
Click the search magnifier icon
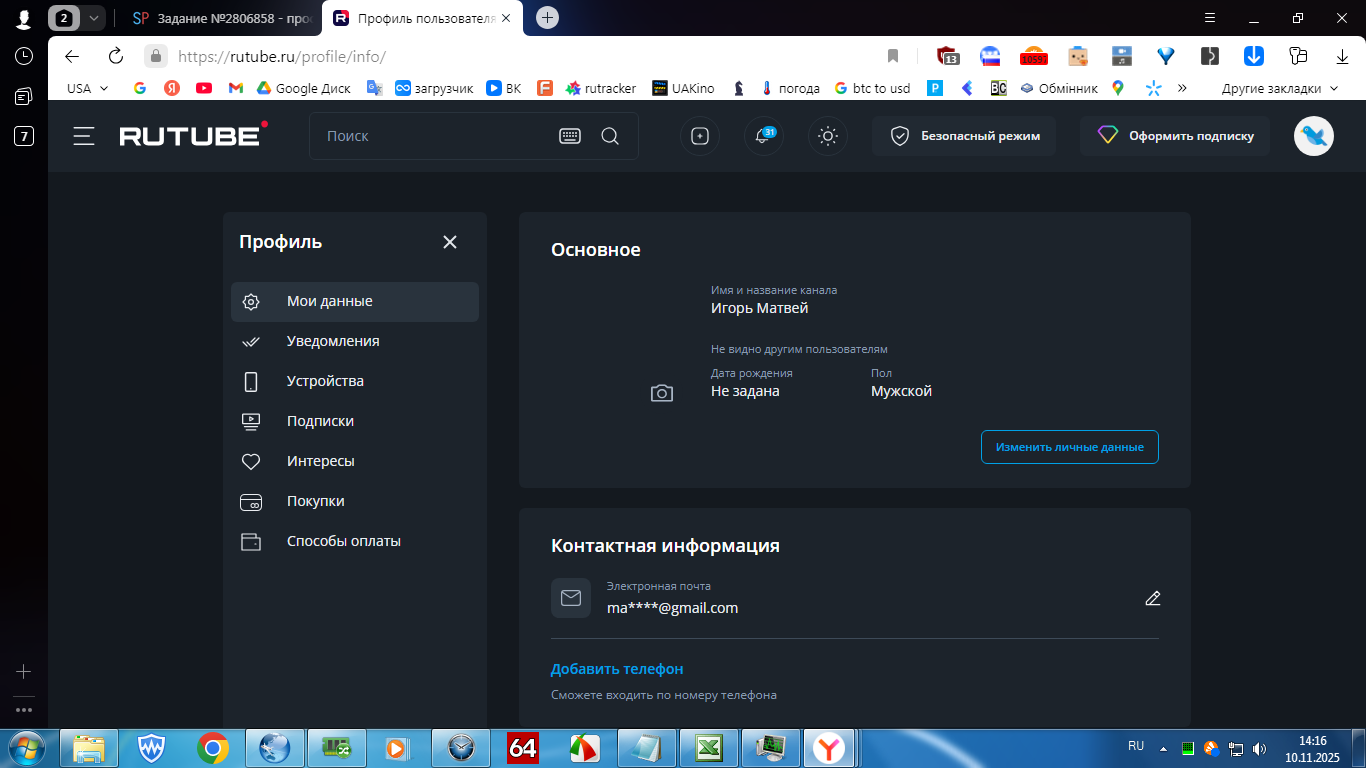610,136
